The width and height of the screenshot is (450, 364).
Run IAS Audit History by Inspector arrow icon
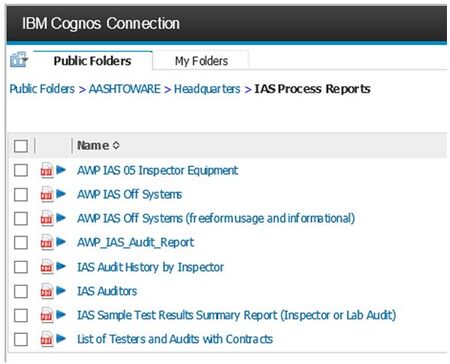pos(61,267)
